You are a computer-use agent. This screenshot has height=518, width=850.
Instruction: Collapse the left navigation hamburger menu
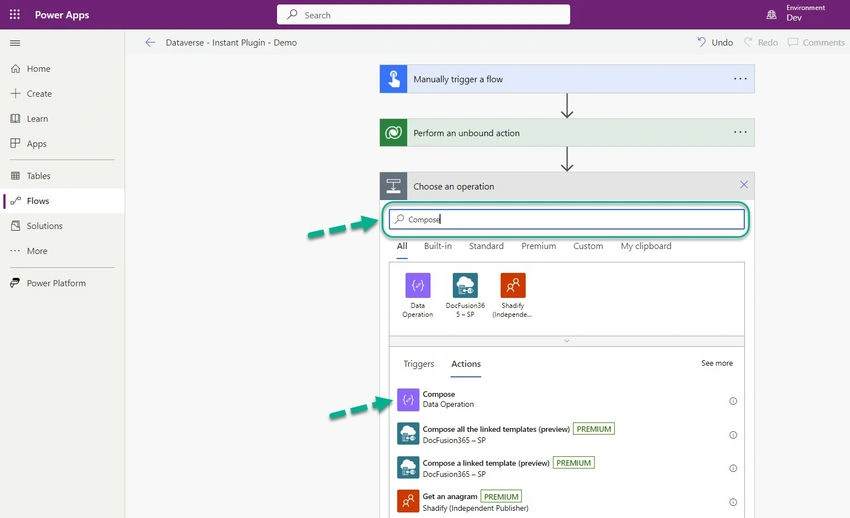click(15, 43)
